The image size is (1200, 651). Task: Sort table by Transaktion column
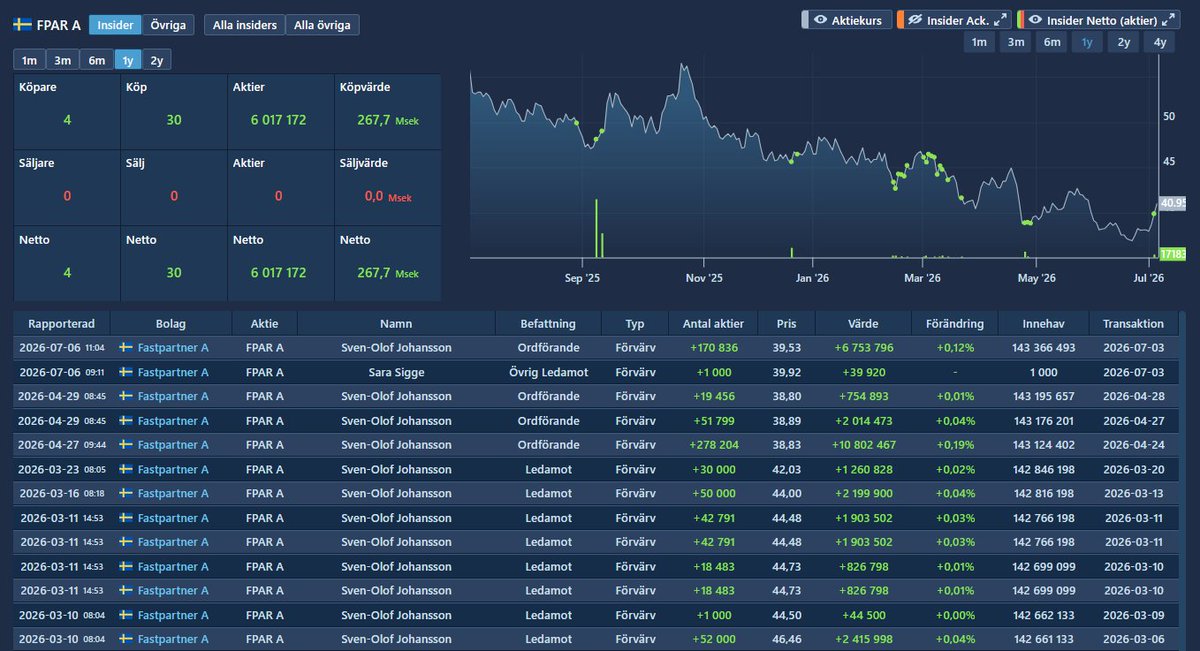[1133, 323]
